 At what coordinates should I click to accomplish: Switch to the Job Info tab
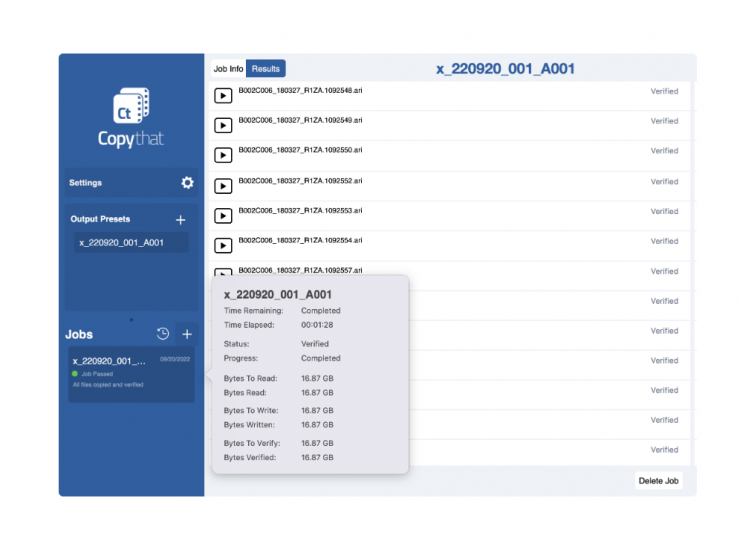(x=228, y=69)
